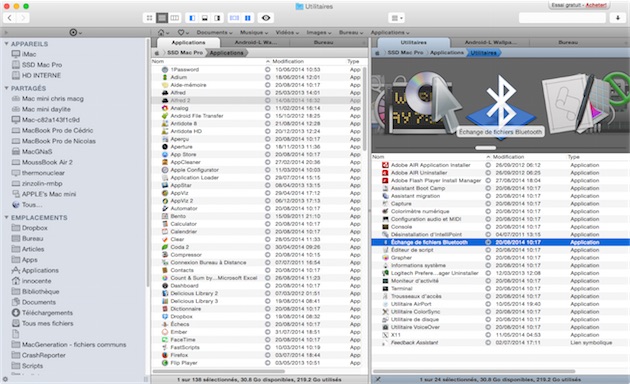Select the column view toolbar icon

(x=174, y=18)
